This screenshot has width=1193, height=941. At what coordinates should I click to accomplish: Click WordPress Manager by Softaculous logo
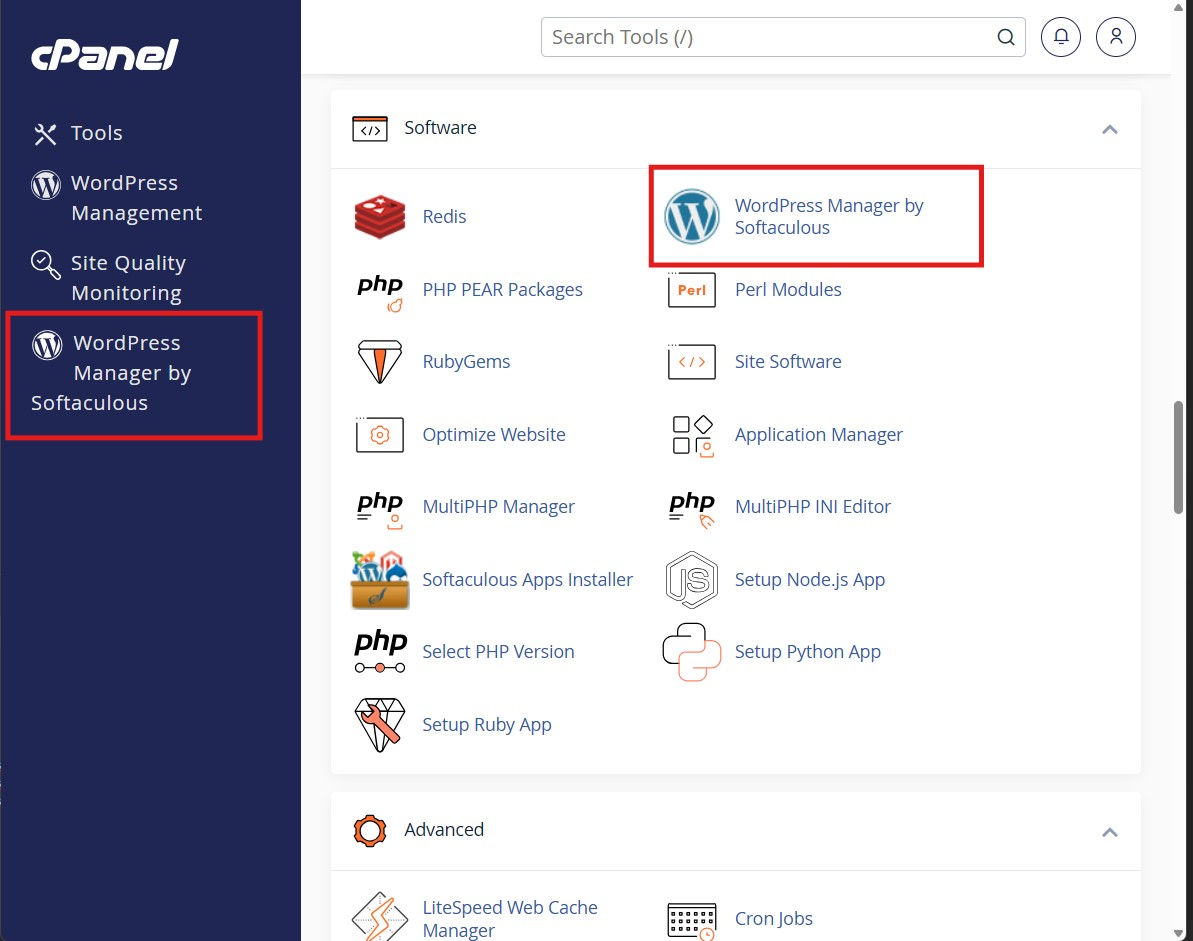[692, 217]
